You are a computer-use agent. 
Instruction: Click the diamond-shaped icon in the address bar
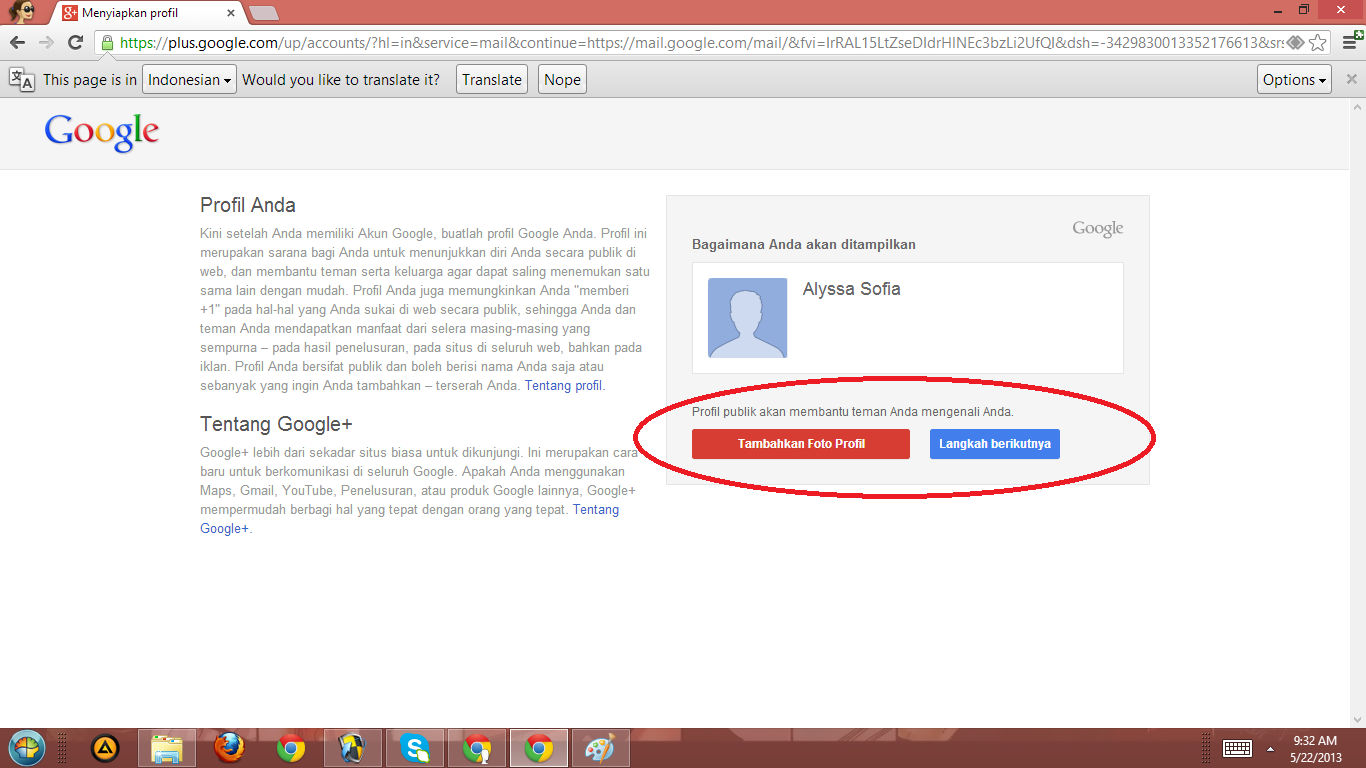1295,42
